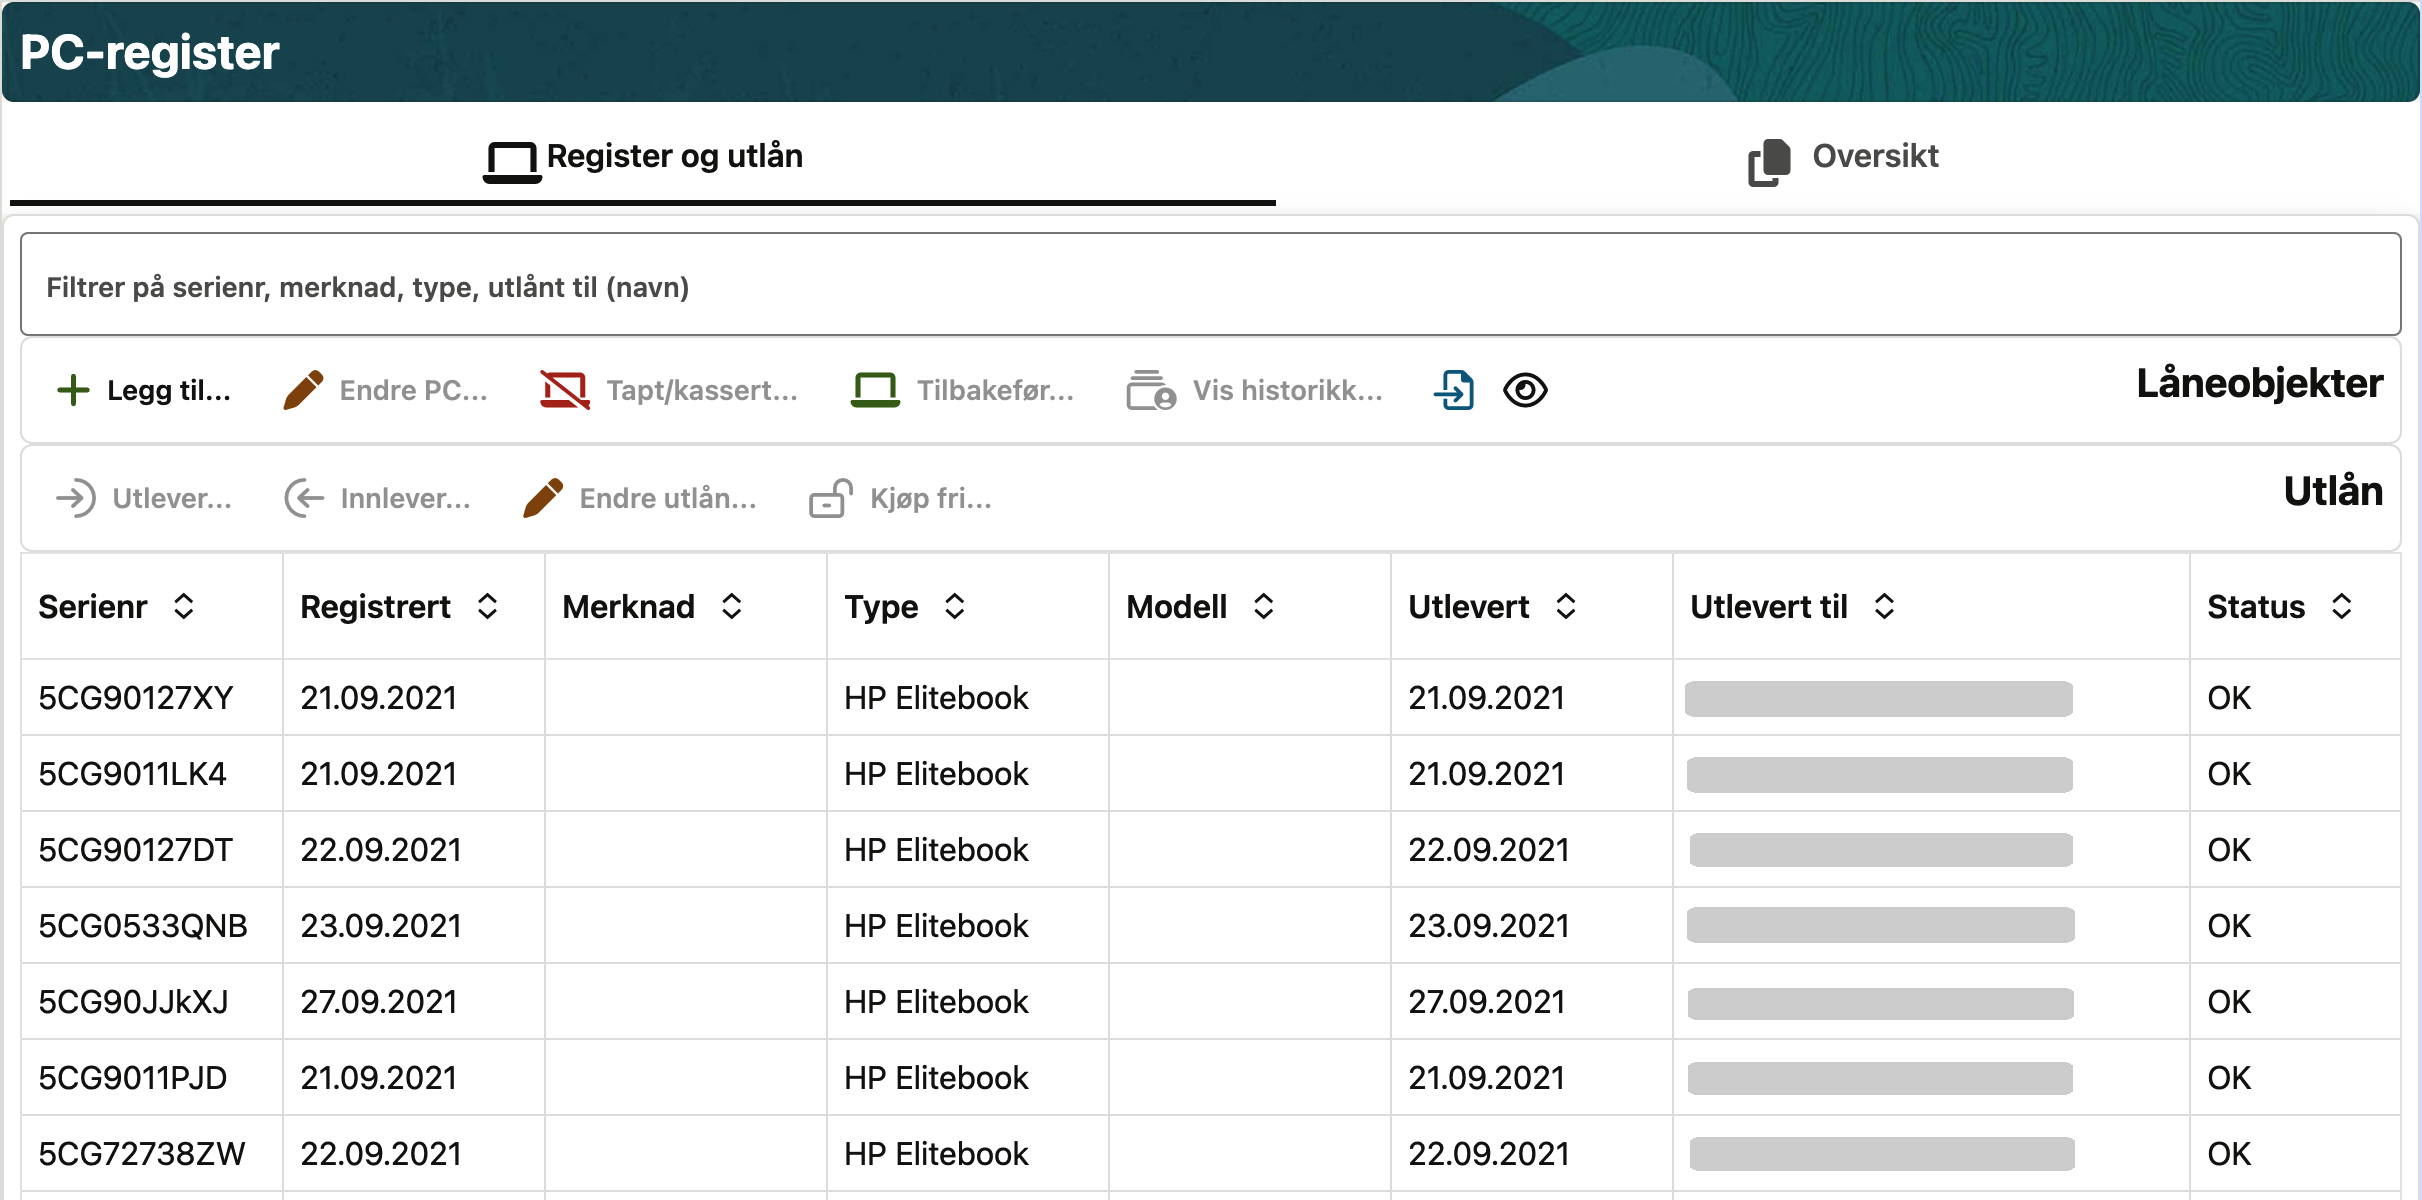Click the red Tapt/kassert crossed laptop icon
This screenshot has width=2422, height=1200.
(x=565, y=390)
